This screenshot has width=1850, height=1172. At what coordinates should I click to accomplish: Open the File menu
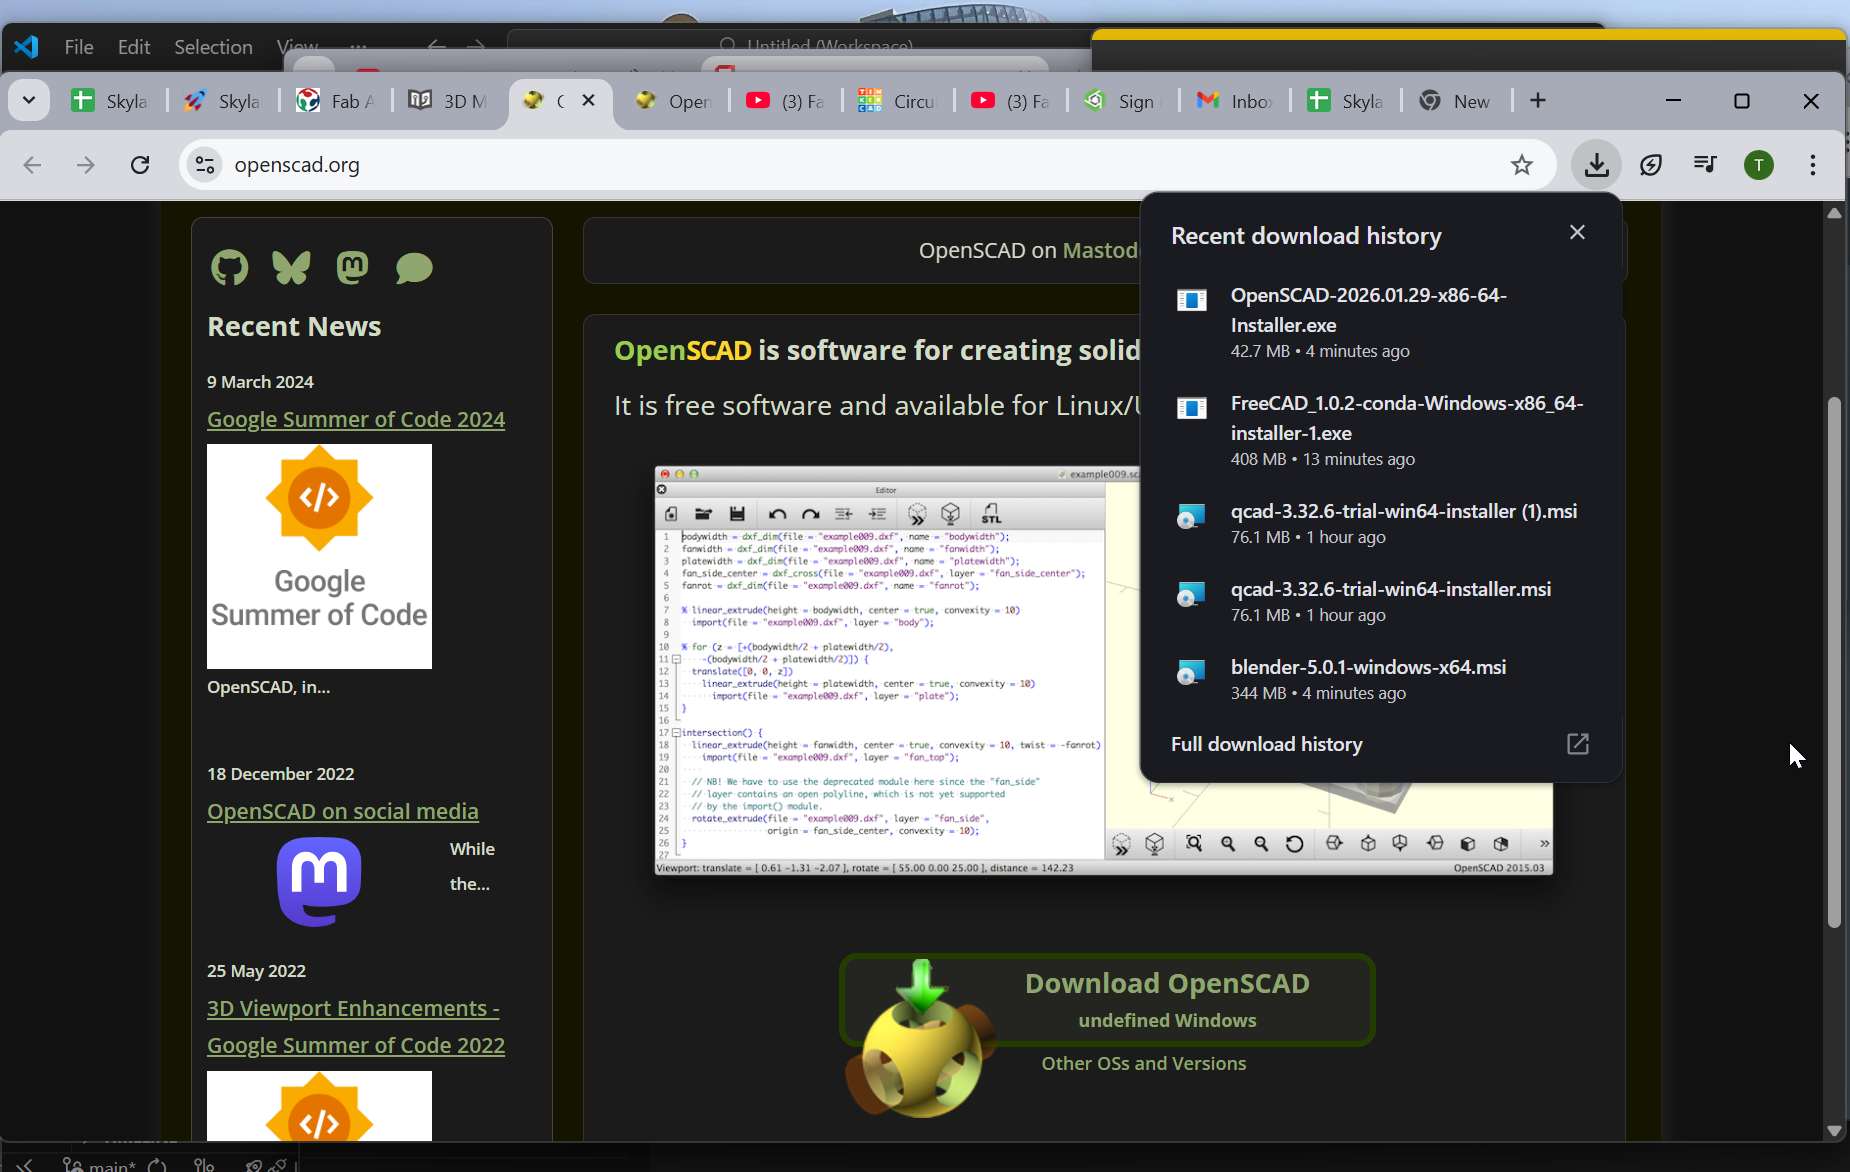(x=77, y=47)
